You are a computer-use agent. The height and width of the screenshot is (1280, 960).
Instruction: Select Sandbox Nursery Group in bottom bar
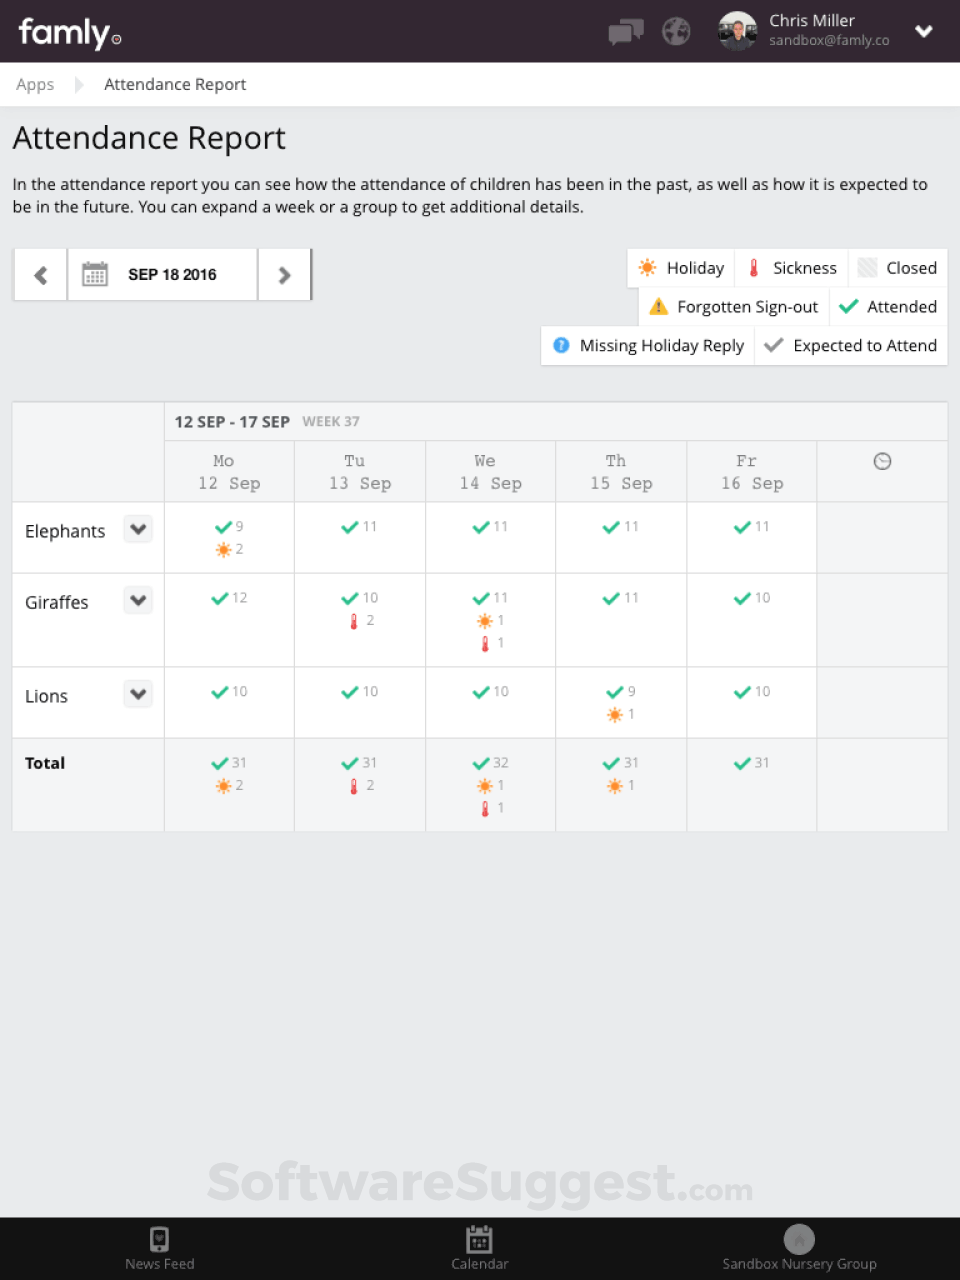coord(799,1248)
